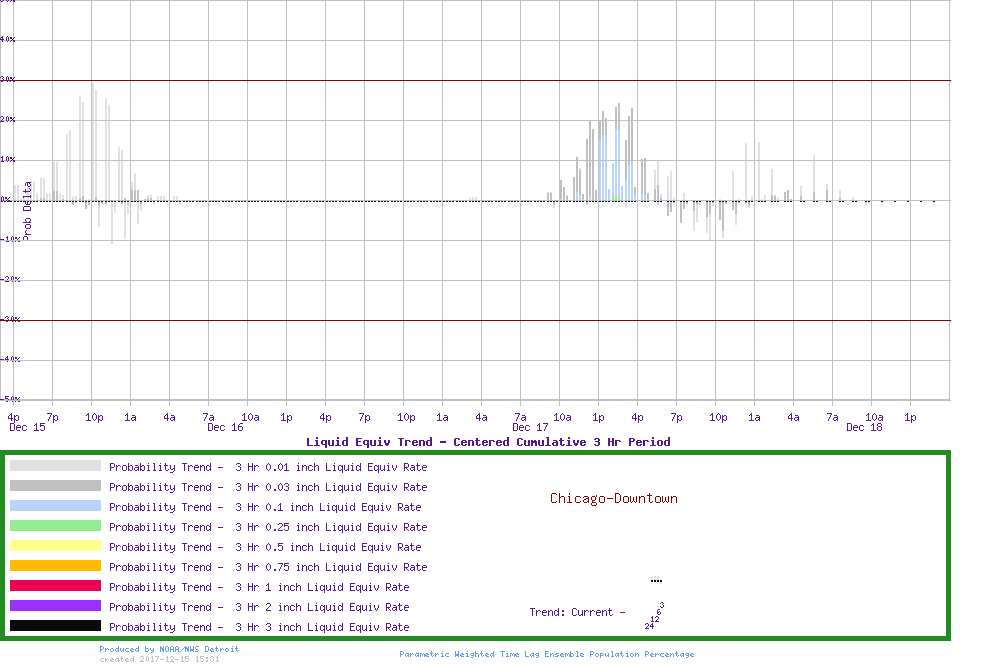Click the Dec 16 date axis label
The height and width of the screenshot is (670, 1000).
(x=225, y=427)
